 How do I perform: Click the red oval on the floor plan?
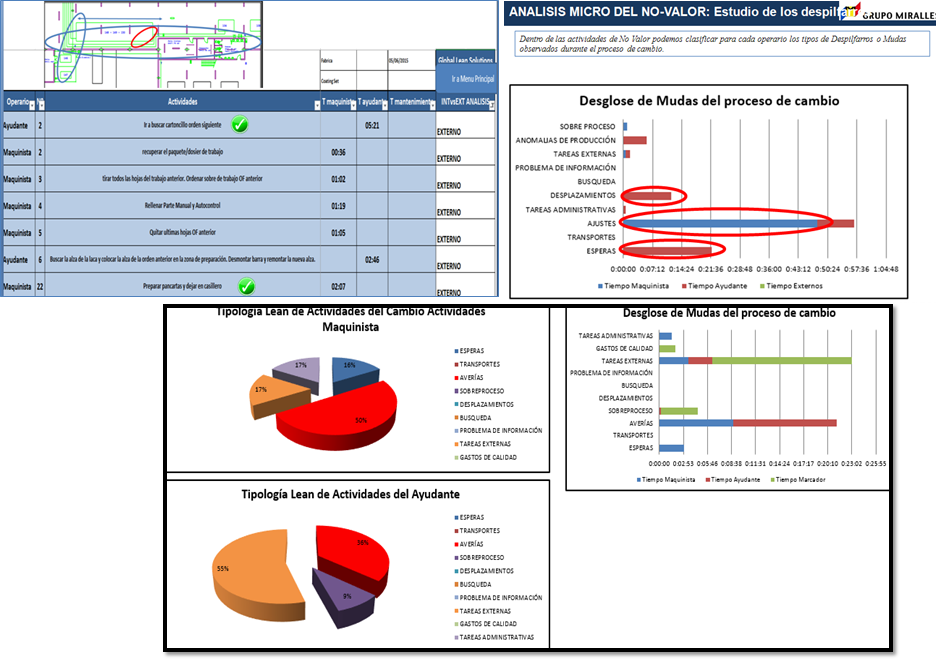click(145, 37)
